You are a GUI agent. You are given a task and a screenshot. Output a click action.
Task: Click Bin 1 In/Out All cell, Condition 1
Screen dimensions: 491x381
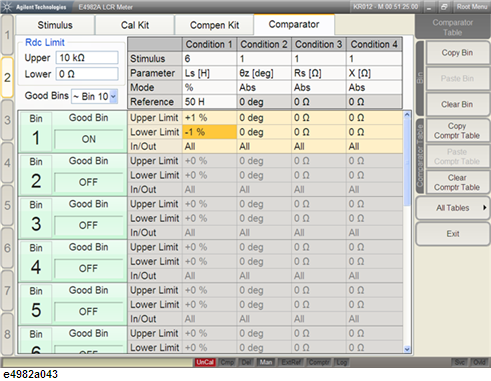pos(209,146)
